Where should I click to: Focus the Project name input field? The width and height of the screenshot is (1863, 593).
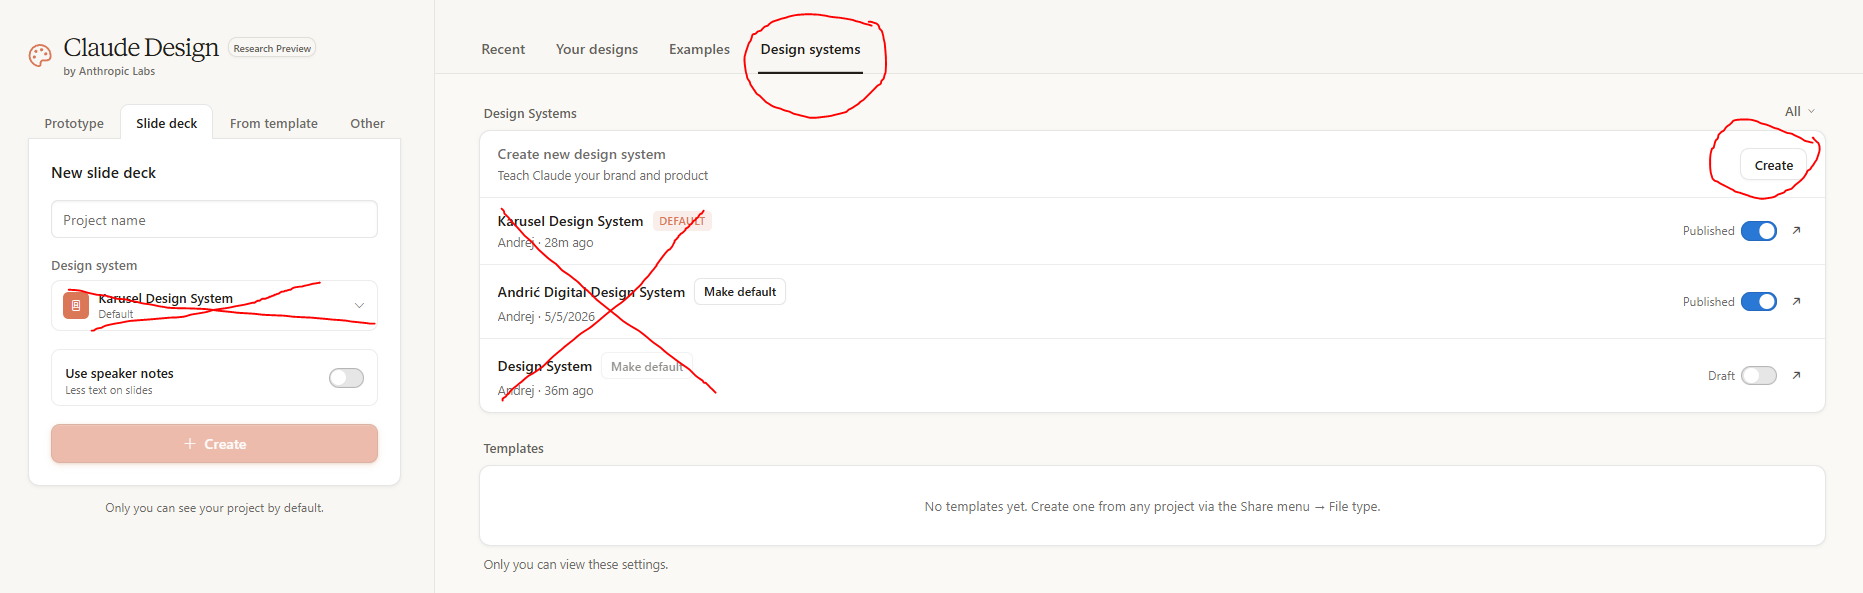[214, 220]
